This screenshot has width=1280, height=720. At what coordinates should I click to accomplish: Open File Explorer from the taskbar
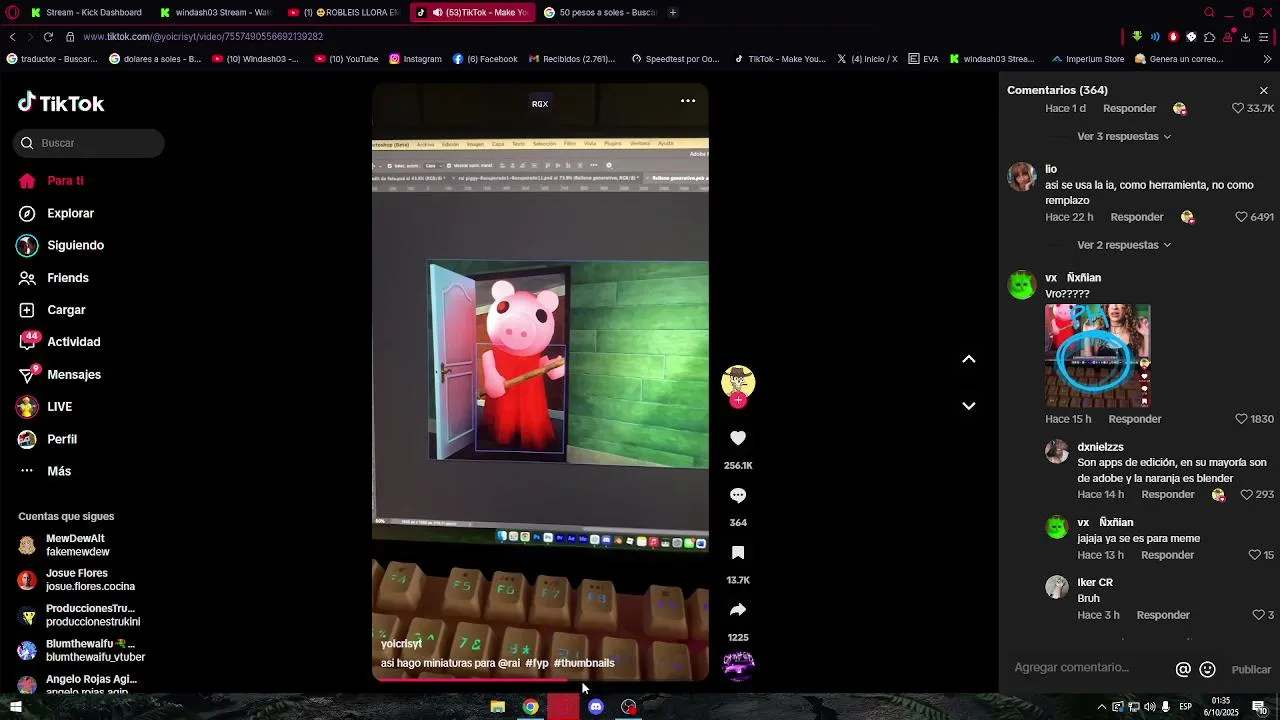[x=497, y=707]
